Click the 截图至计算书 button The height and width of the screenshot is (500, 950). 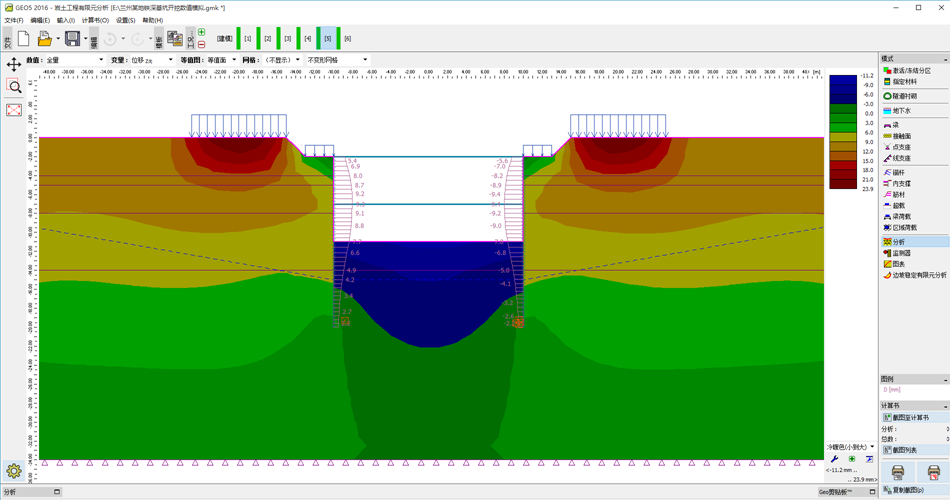pyautogui.click(x=913, y=418)
